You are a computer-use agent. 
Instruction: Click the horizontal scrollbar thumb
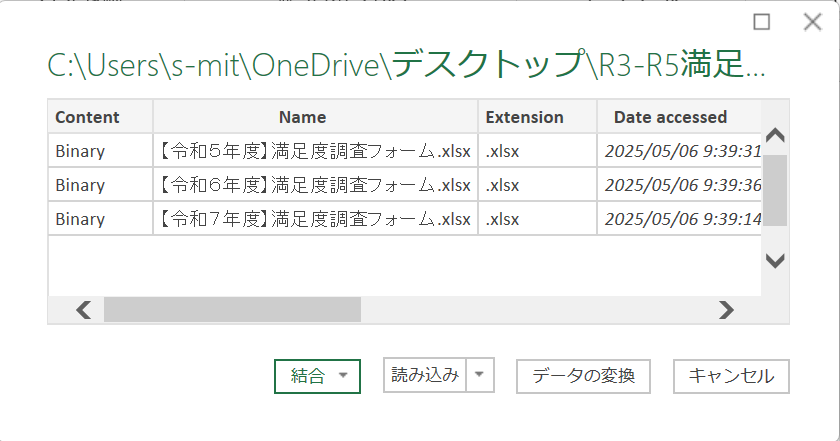(x=232, y=310)
